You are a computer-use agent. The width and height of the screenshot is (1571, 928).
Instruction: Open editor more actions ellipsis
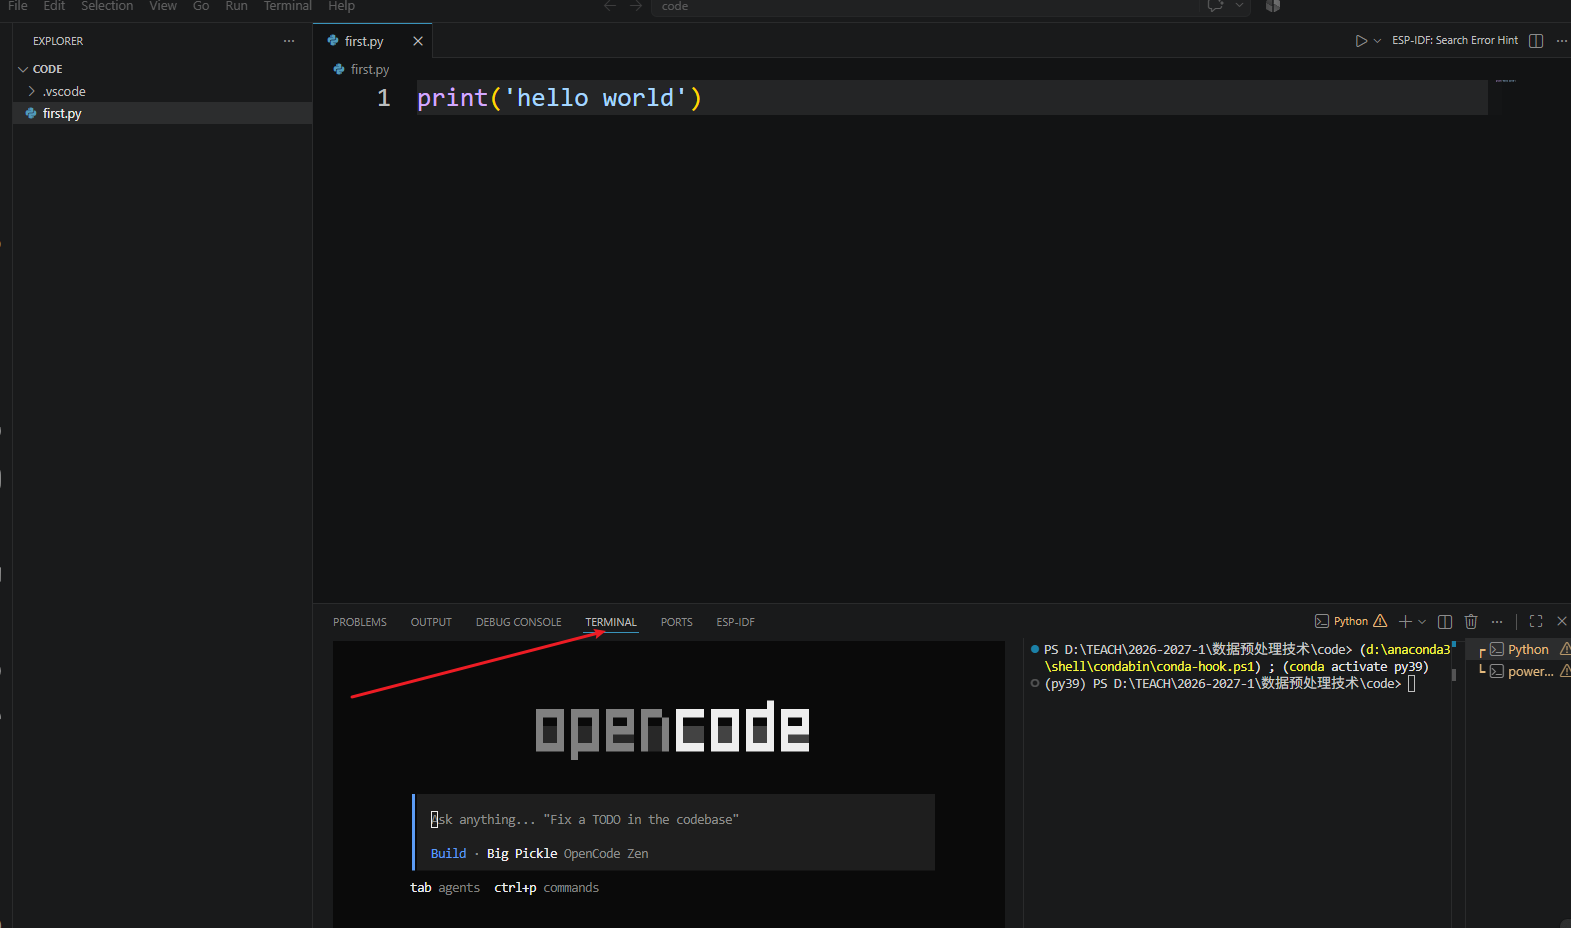(x=1562, y=41)
